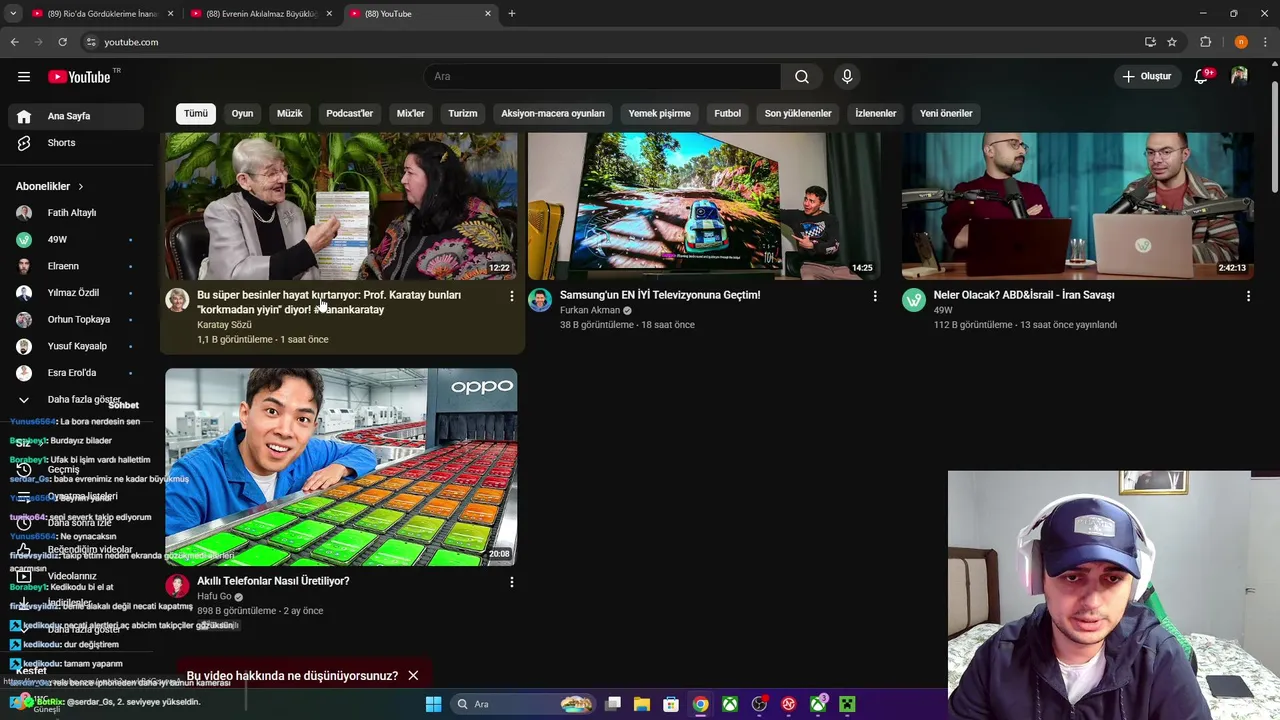
Task: Select the Tümü filter chip
Action: click(x=196, y=113)
